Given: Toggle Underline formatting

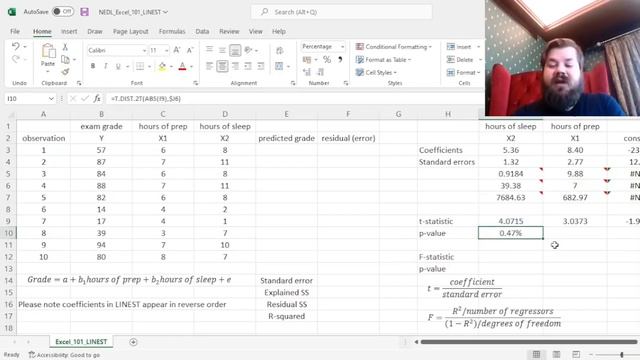Looking at the screenshot, I should [118, 66].
